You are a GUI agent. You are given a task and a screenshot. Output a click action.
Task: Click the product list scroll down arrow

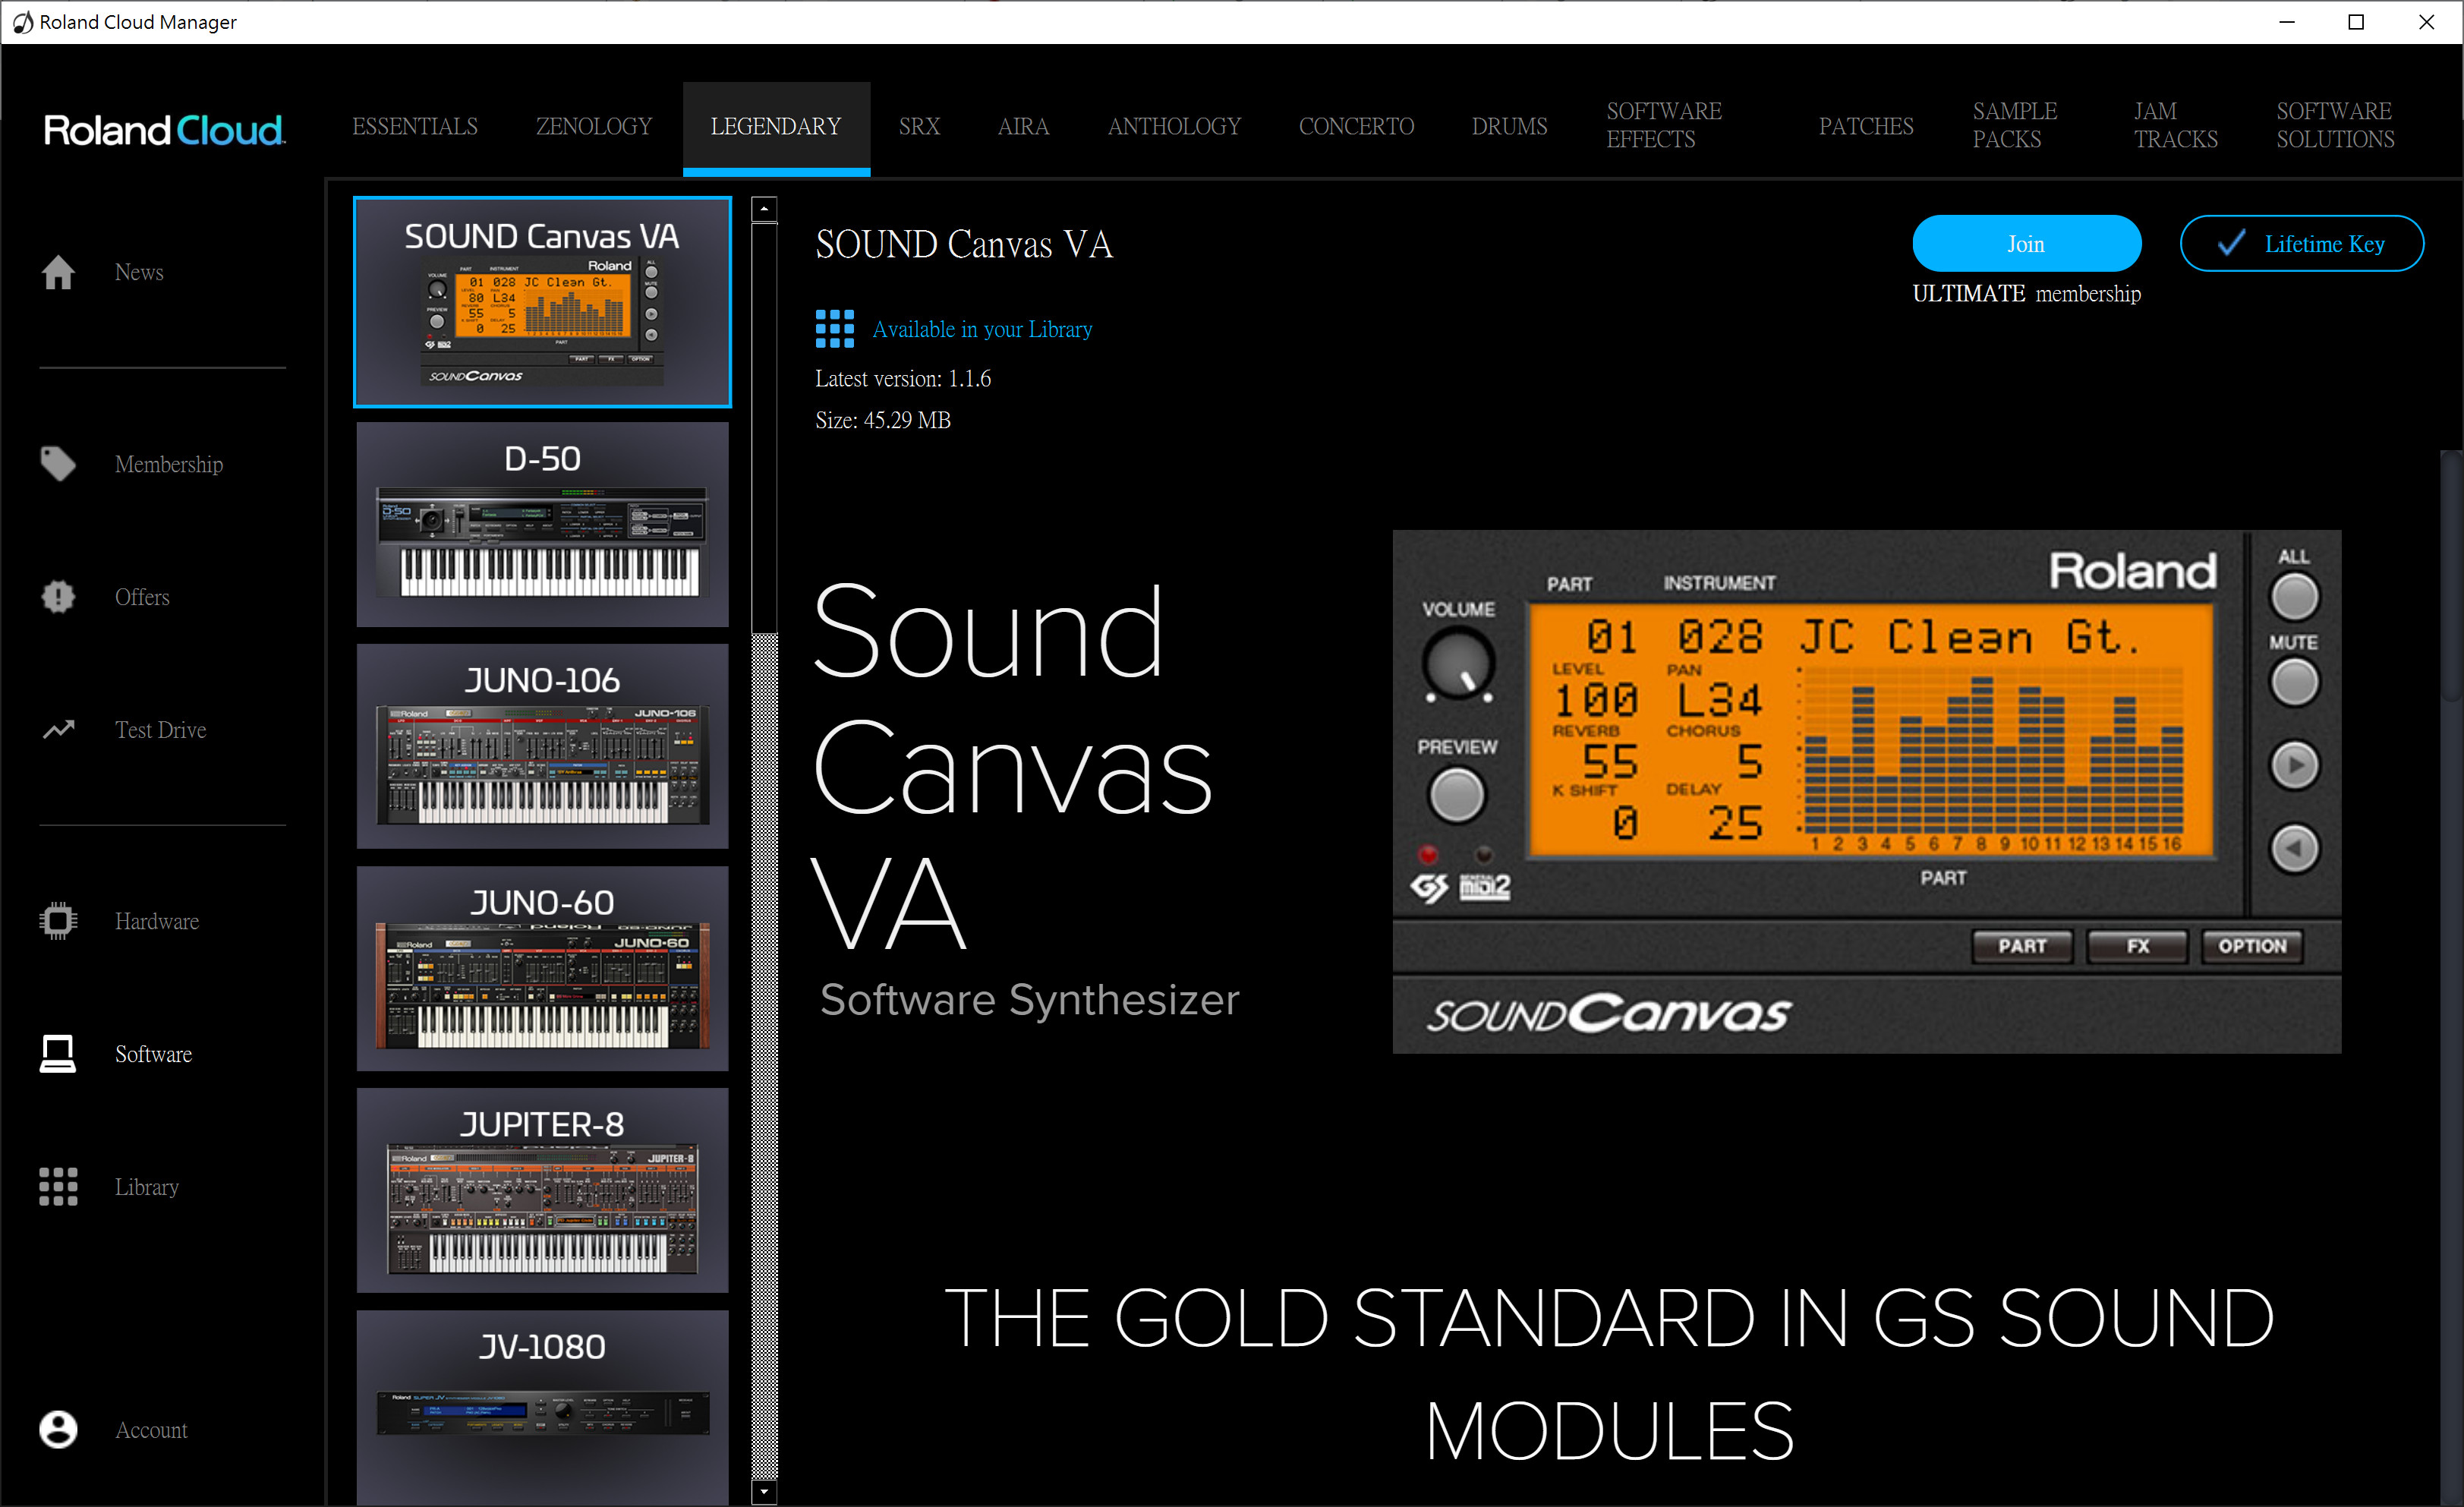[x=764, y=1493]
